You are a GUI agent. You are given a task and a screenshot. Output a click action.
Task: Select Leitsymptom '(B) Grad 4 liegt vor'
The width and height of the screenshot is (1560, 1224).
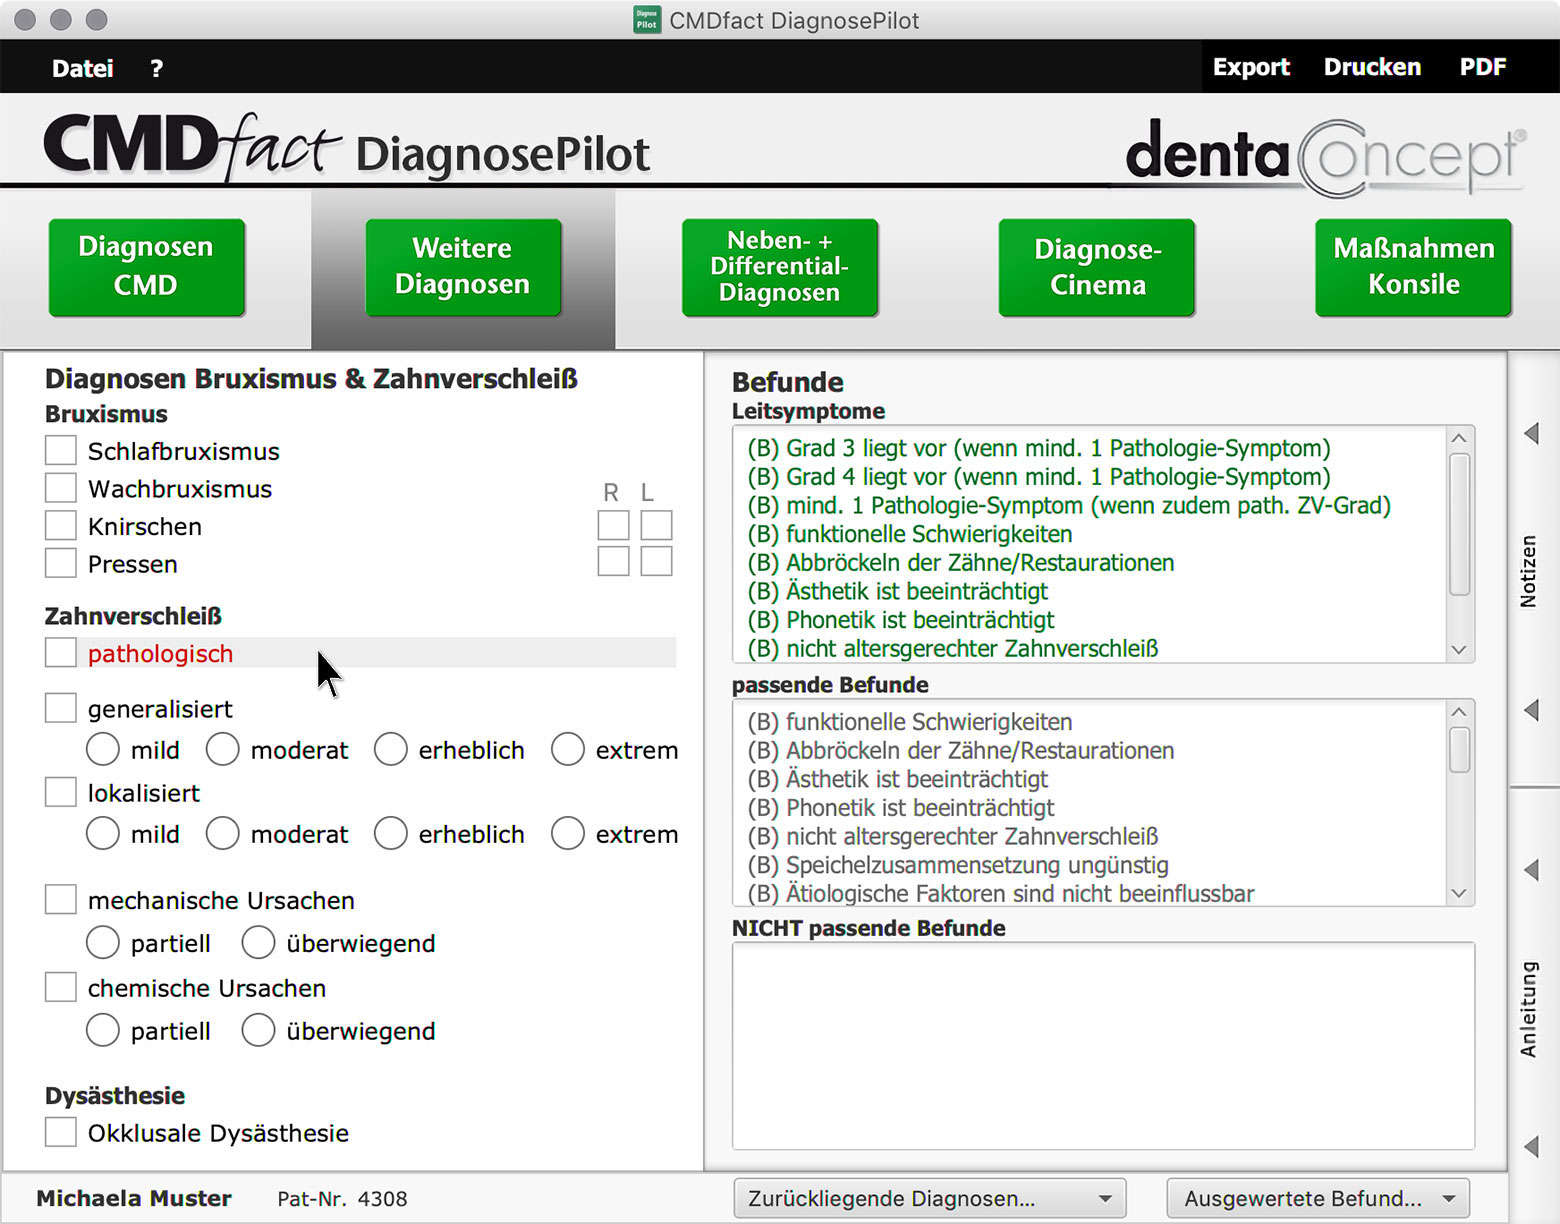(1039, 477)
